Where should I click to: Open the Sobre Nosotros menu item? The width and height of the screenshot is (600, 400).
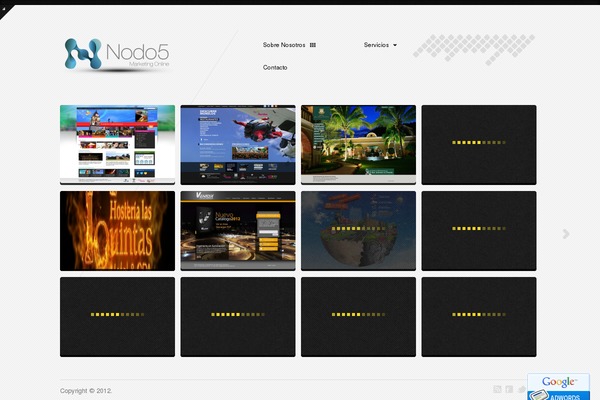[284, 45]
